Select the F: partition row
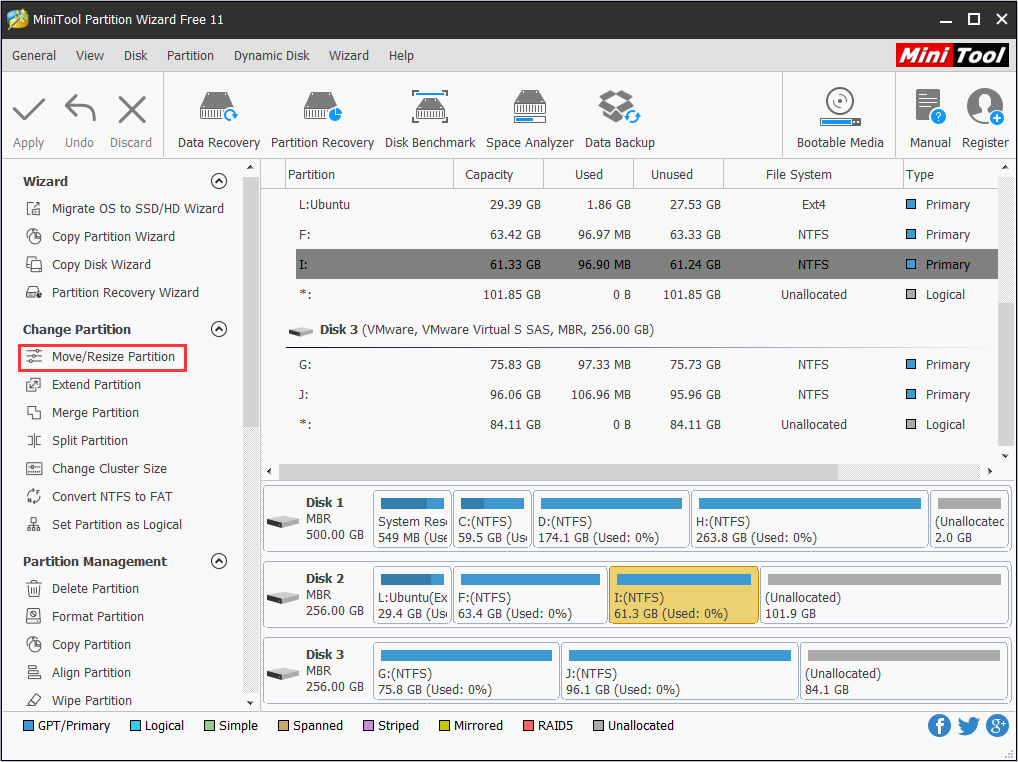Image resolution: width=1018 pixels, height=762 pixels. pos(647,234)
